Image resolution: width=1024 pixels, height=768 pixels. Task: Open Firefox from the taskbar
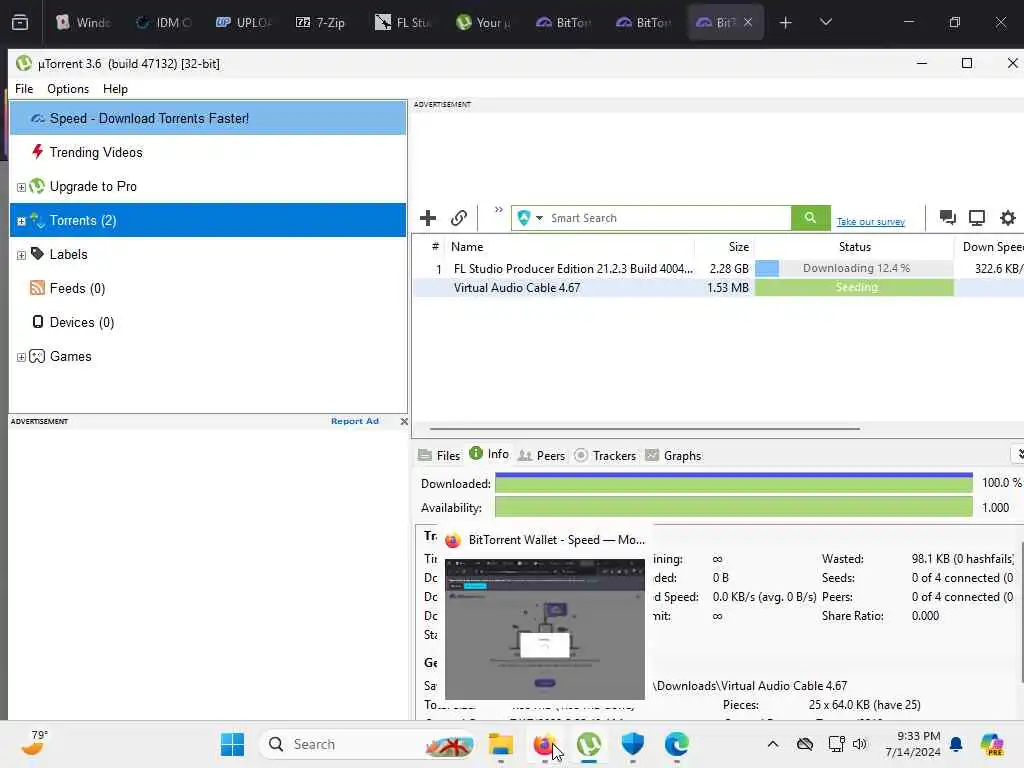[x=544, y=744]
